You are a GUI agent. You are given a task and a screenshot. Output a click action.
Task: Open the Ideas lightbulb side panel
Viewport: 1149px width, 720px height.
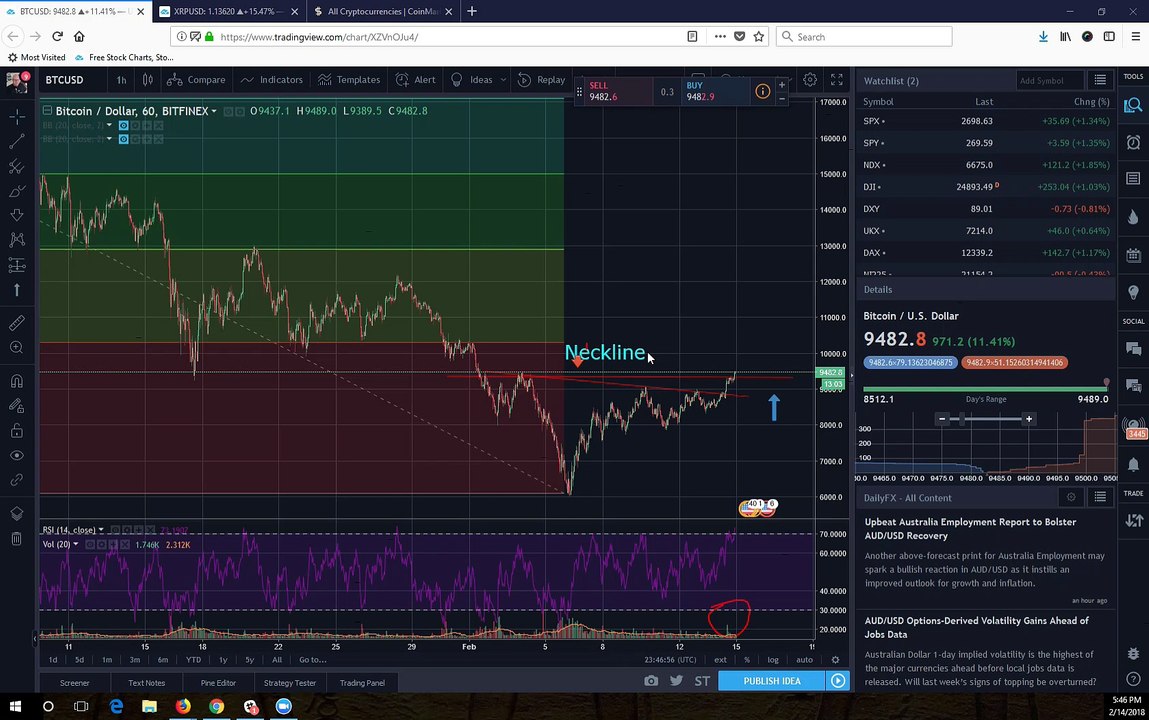coord(1133,292)
